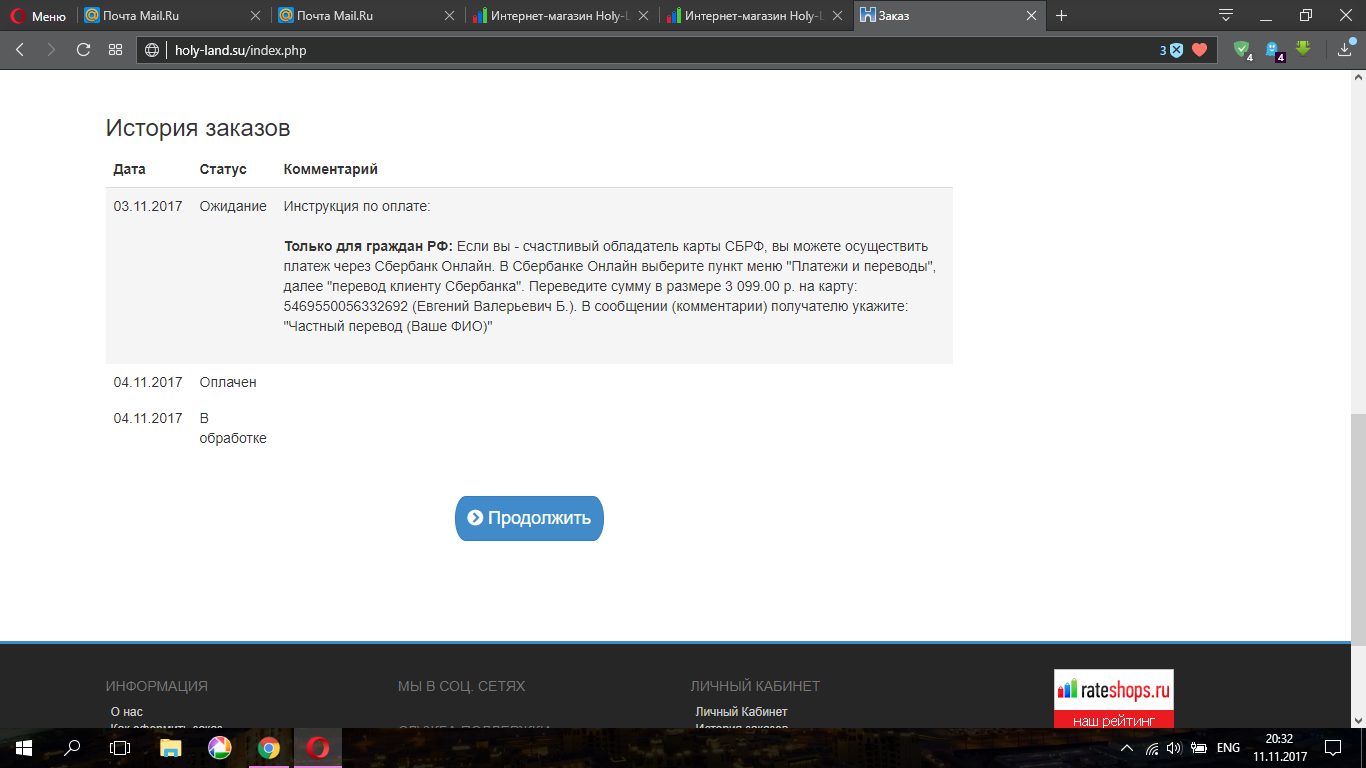Click the bold Только для граждан РФ text
Screen dimensions: 1366x768
point(368,246)
